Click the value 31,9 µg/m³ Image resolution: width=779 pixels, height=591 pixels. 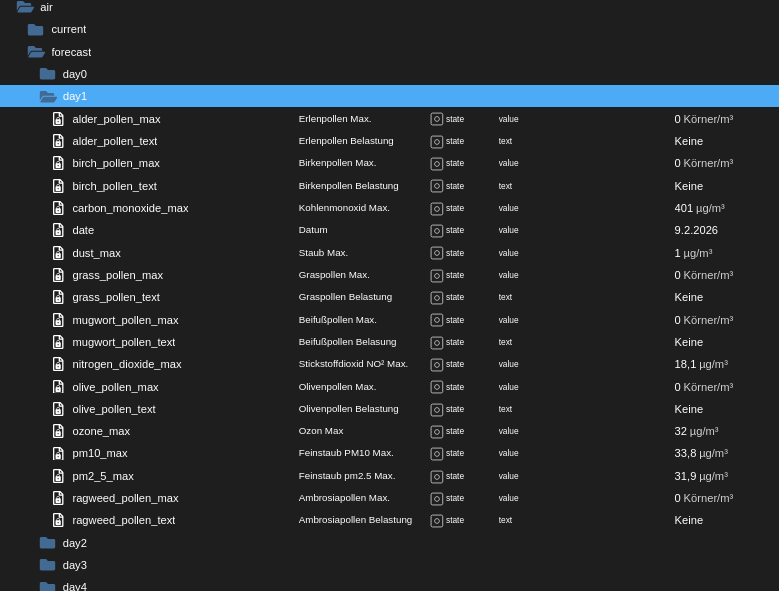tap(701, 476)
